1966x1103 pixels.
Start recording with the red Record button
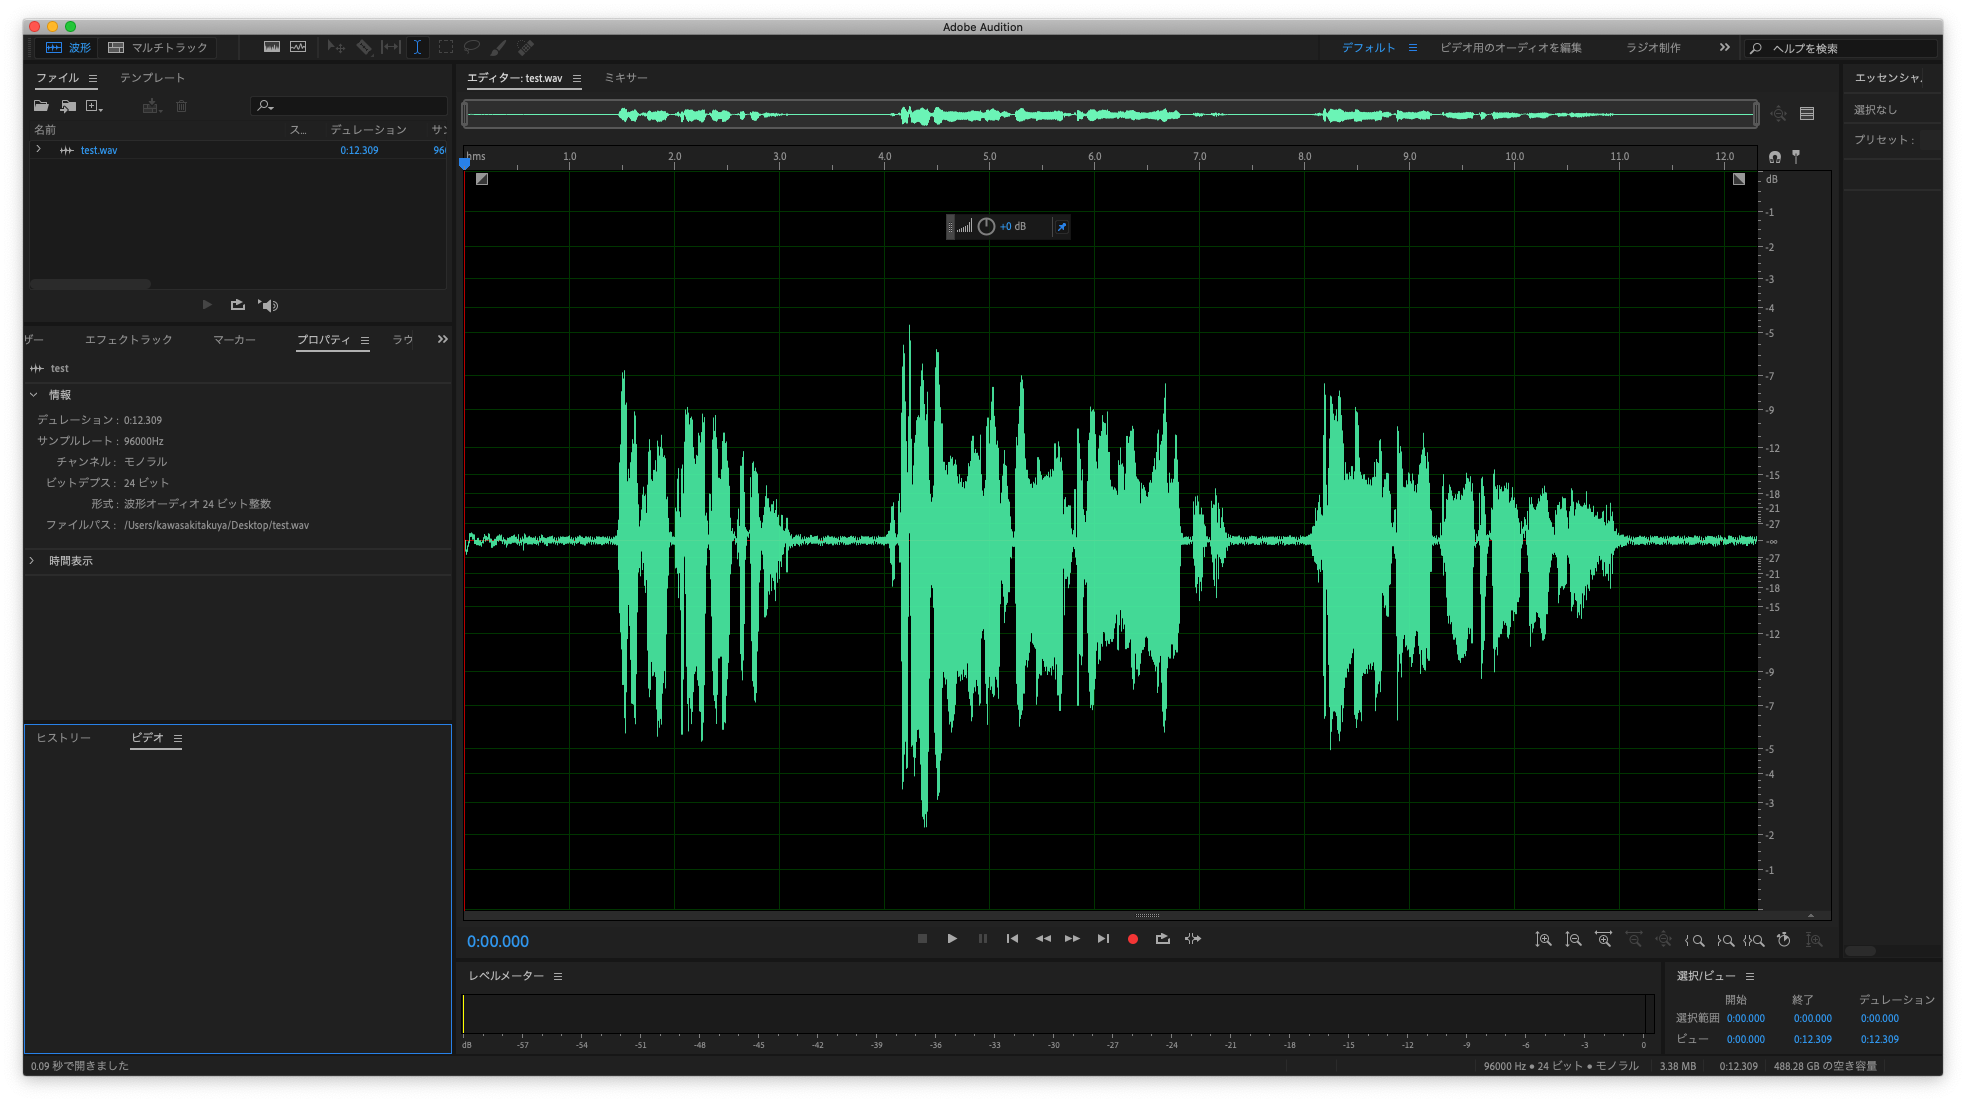click(x=1133, y=939)
